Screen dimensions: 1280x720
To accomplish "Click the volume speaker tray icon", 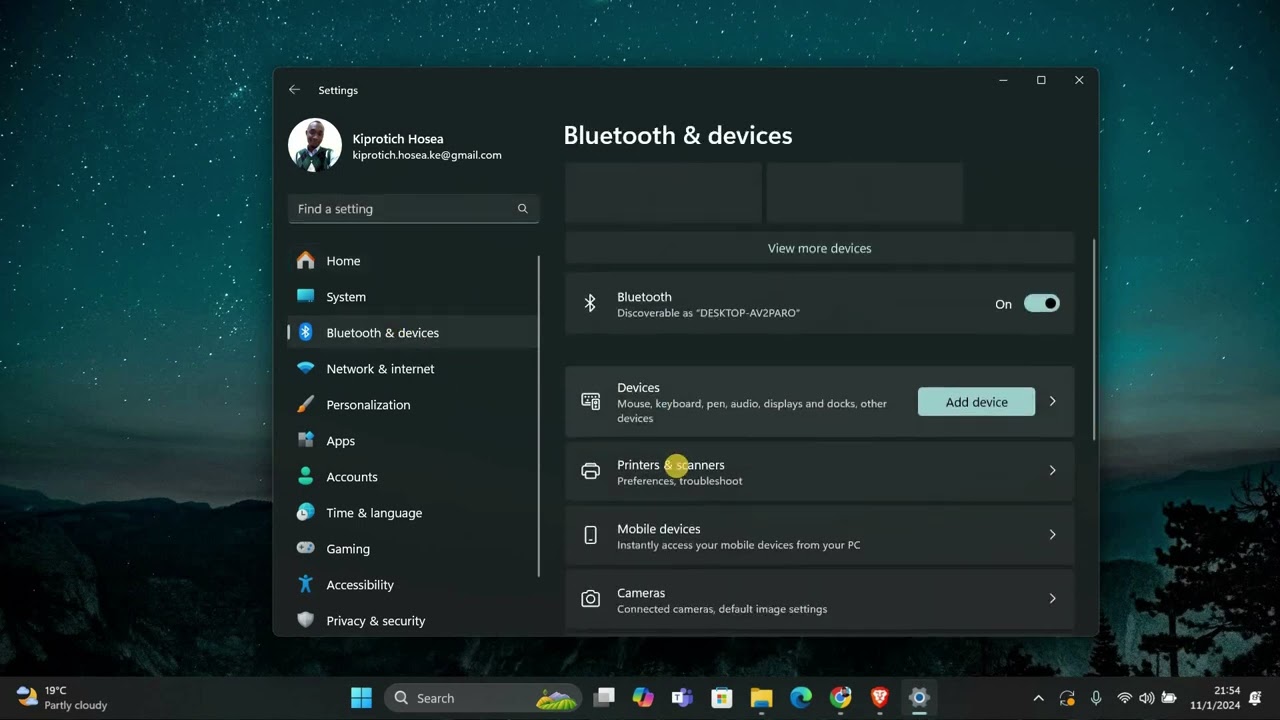I will [x=1146, y=698].
